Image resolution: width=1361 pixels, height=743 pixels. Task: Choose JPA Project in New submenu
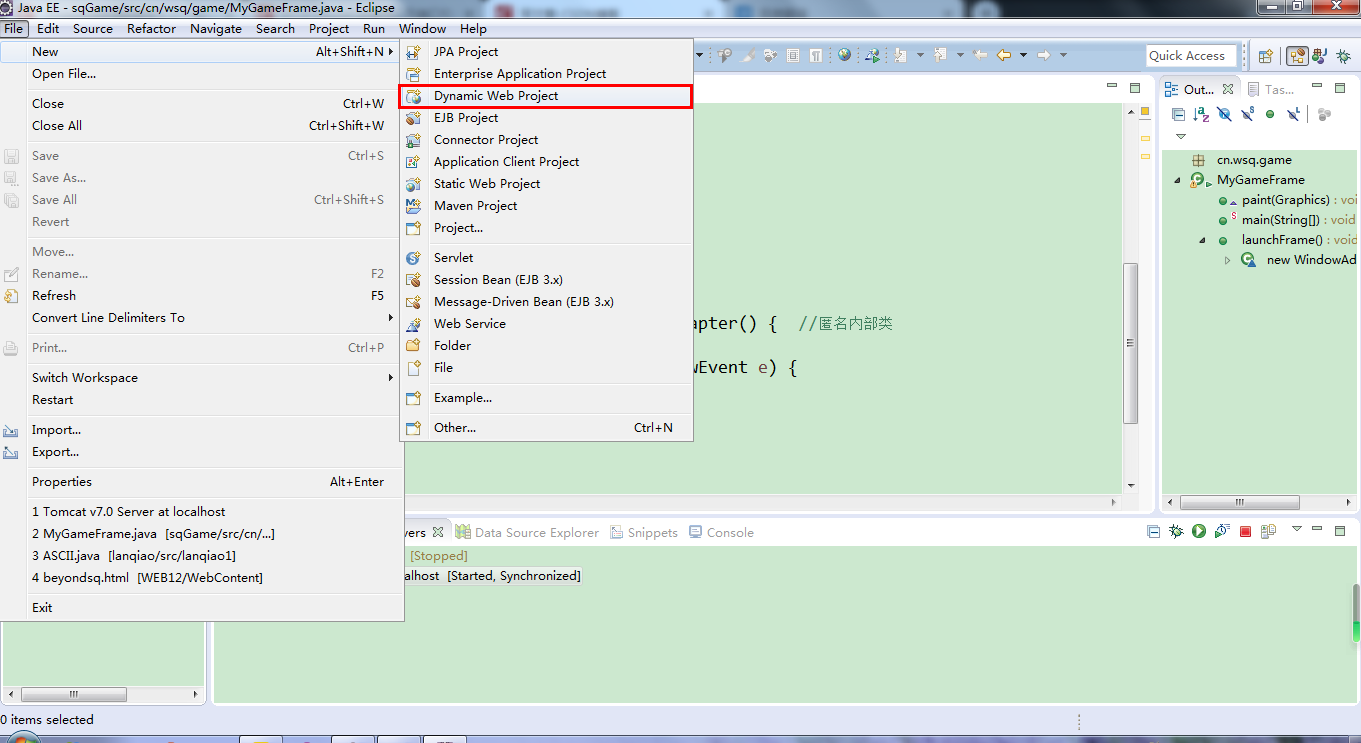pos(546,51)
